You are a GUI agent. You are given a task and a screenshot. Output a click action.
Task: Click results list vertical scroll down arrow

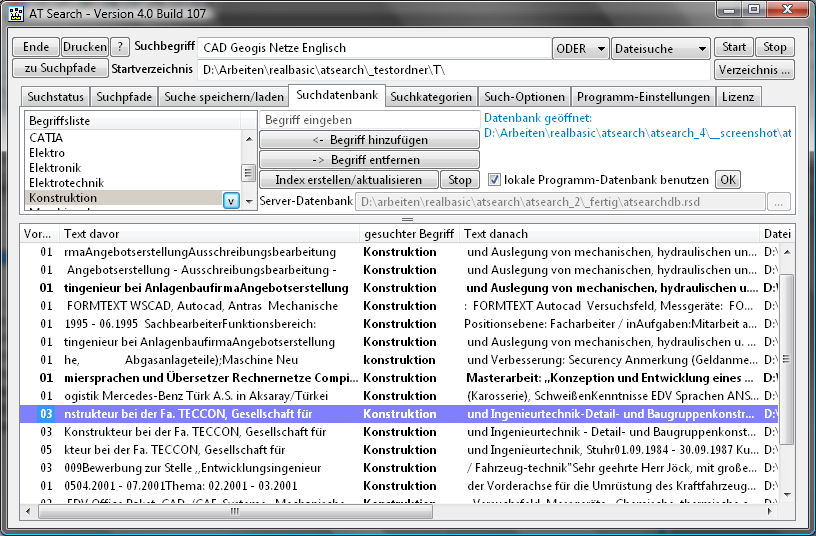[x=787, y=494]
